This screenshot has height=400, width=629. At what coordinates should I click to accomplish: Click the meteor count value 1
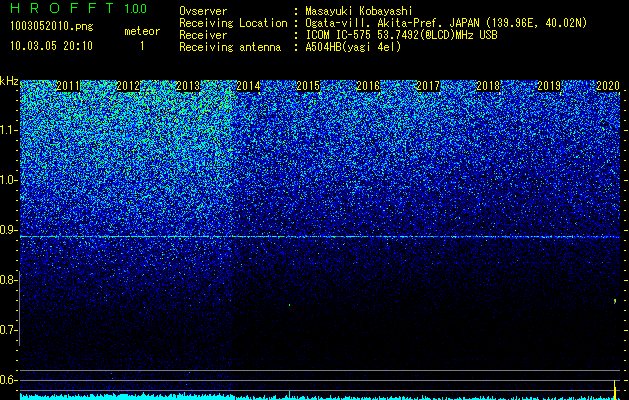(x=142, y=46)
